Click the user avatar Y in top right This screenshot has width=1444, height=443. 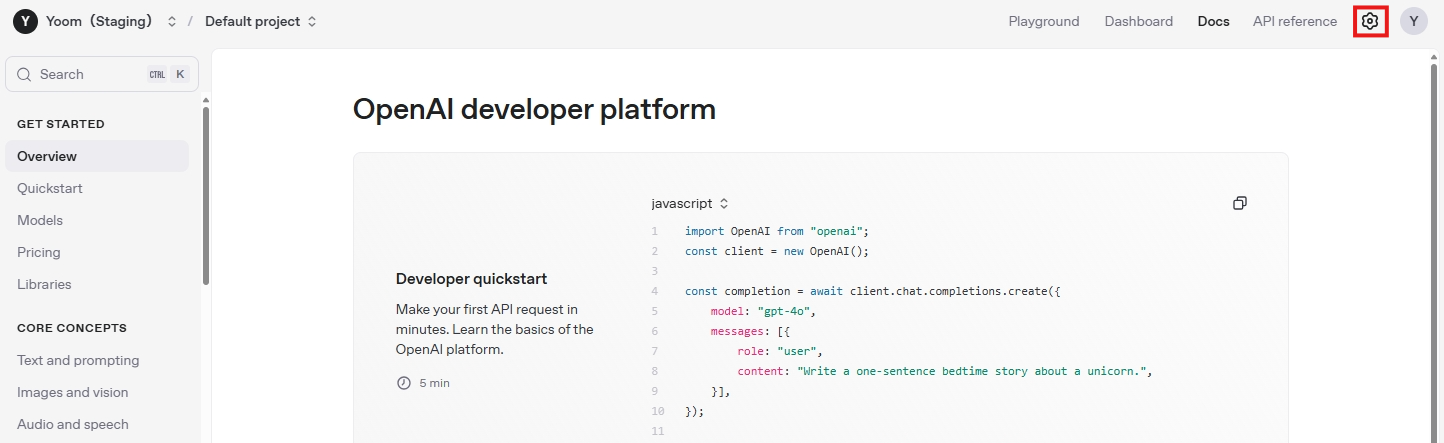coord(1414,21)
